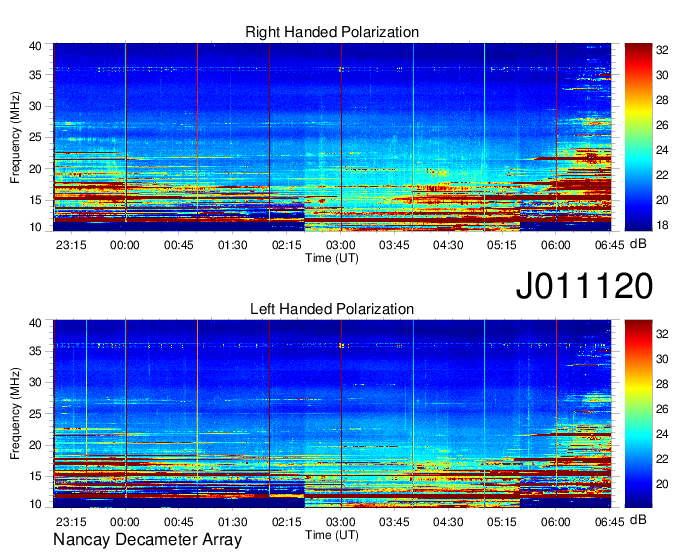
Task: Click the 04:30 time tick under Left Handed plot
Action: (448, 522)
